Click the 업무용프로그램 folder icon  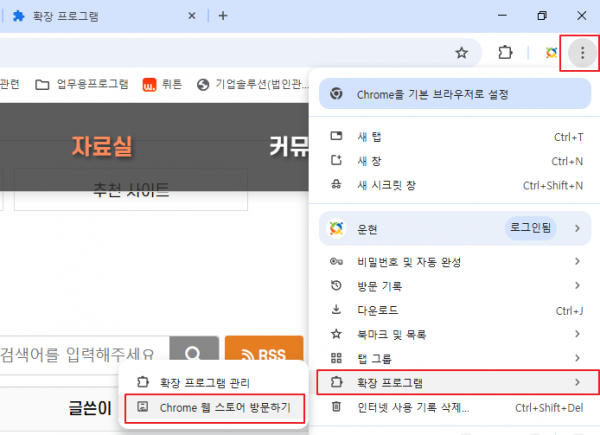(x=42, y=85)
